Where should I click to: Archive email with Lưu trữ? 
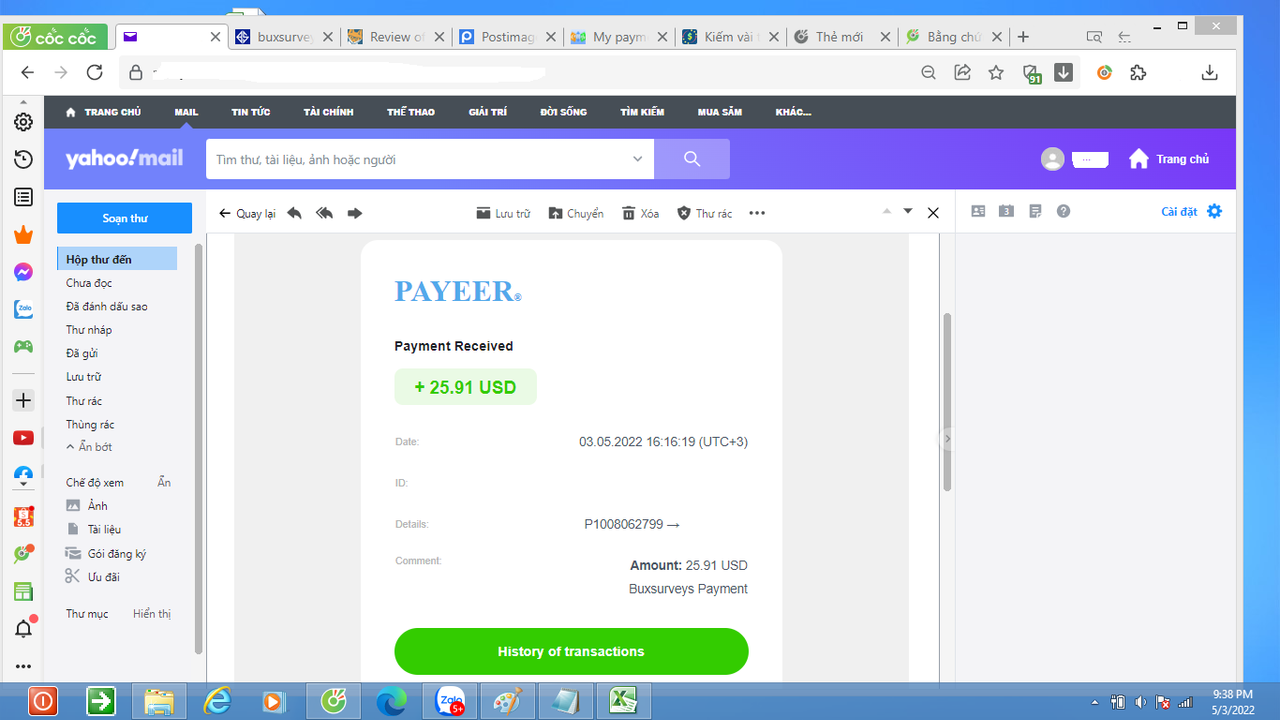click(x=503, y=213)
